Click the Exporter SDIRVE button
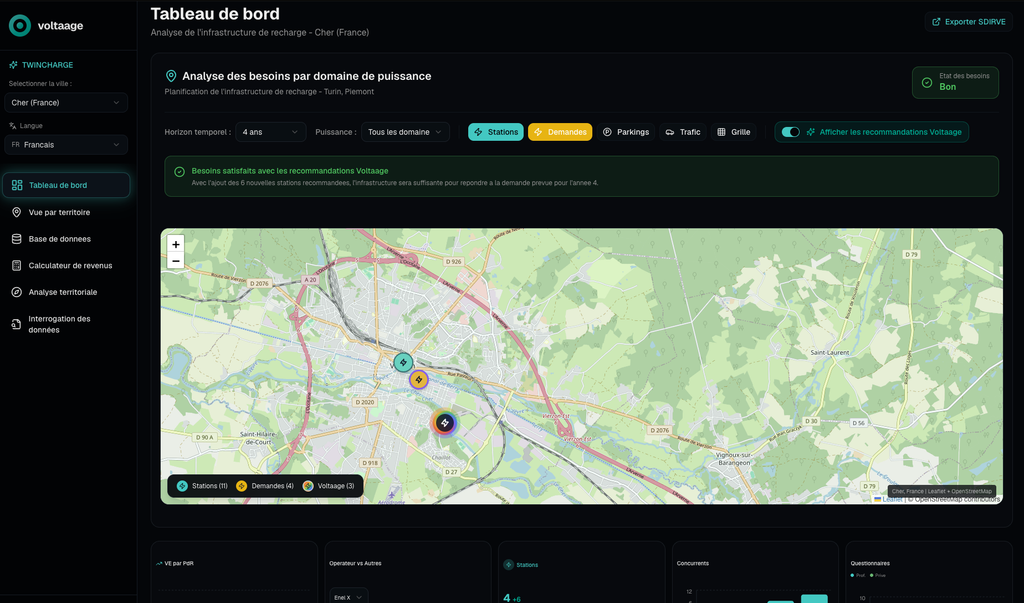 coord(968,22)
